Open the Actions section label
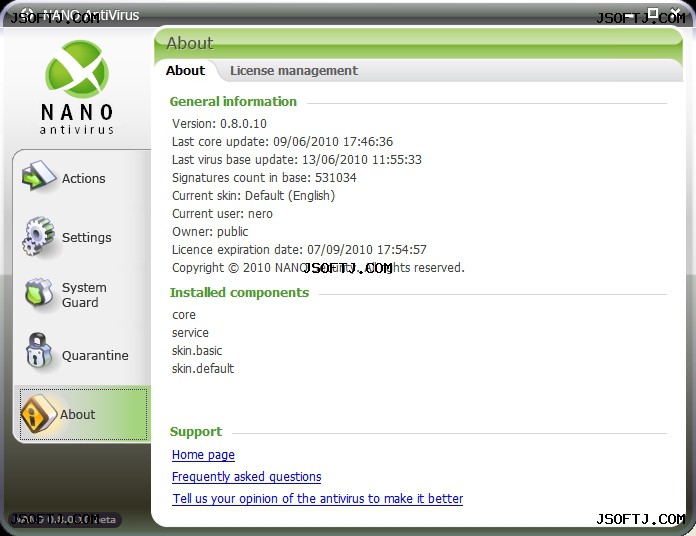 pyautogui.click(x=83, y=178)
